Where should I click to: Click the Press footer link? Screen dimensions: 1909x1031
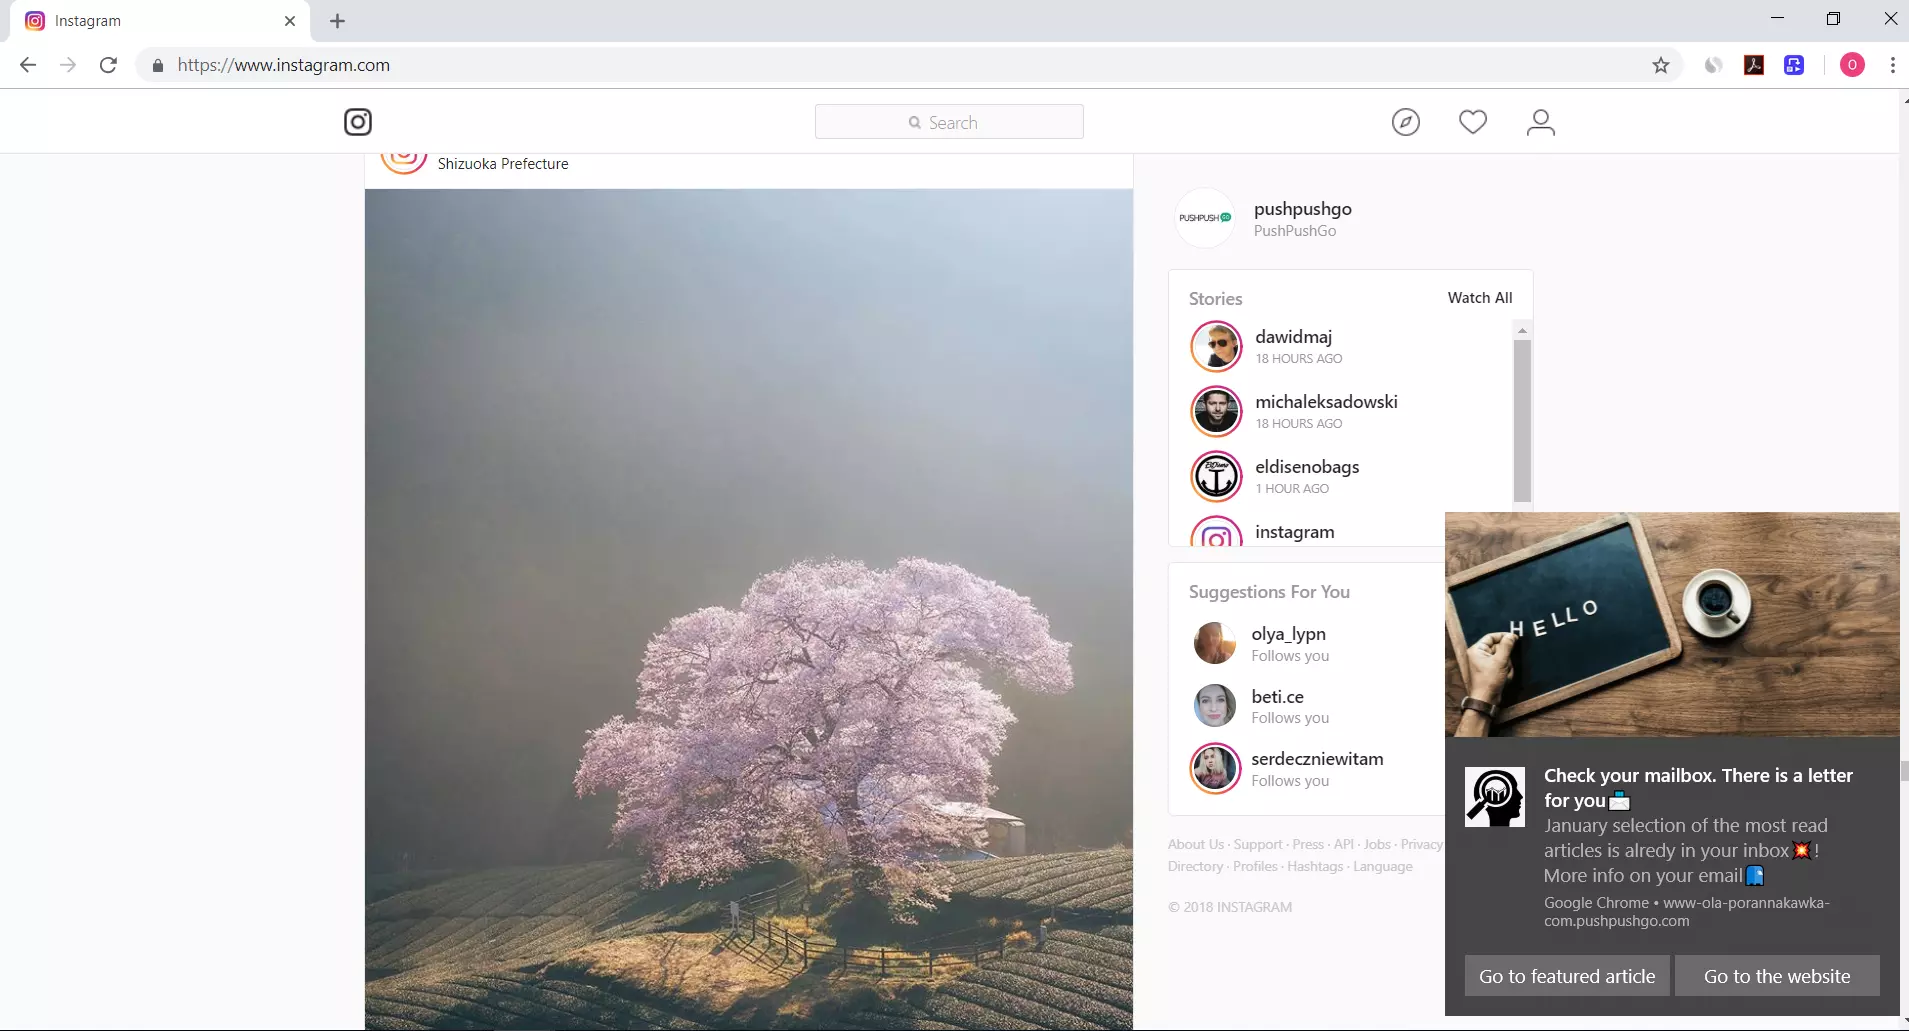click(1308, 845)
